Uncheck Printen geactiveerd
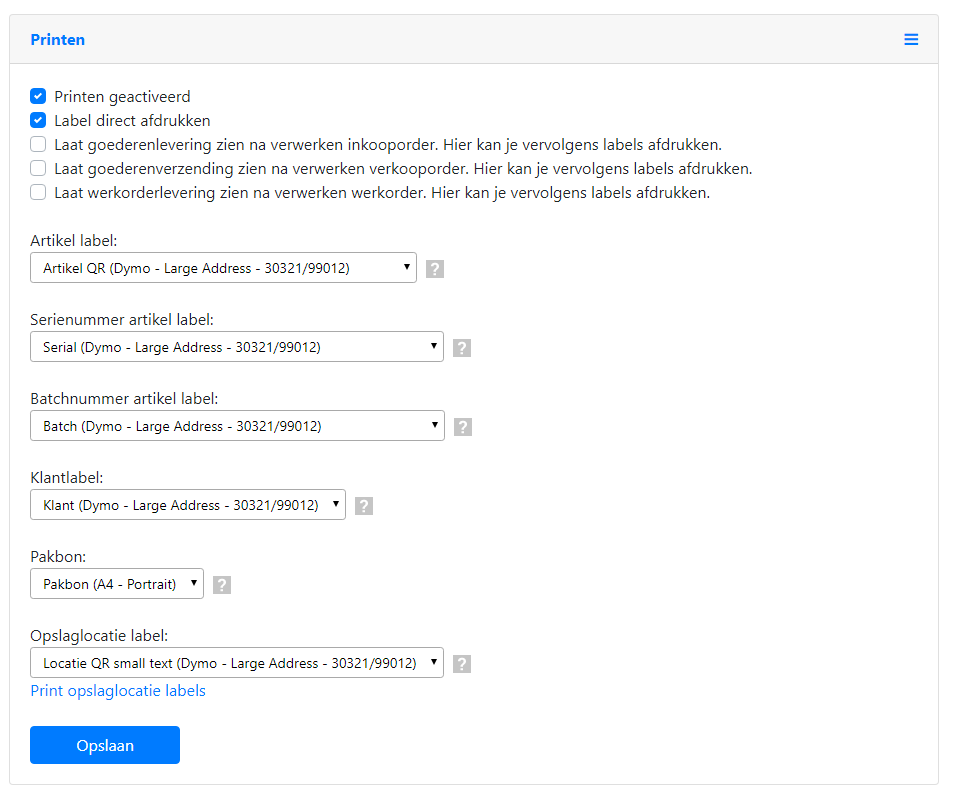 coord(37,96)
